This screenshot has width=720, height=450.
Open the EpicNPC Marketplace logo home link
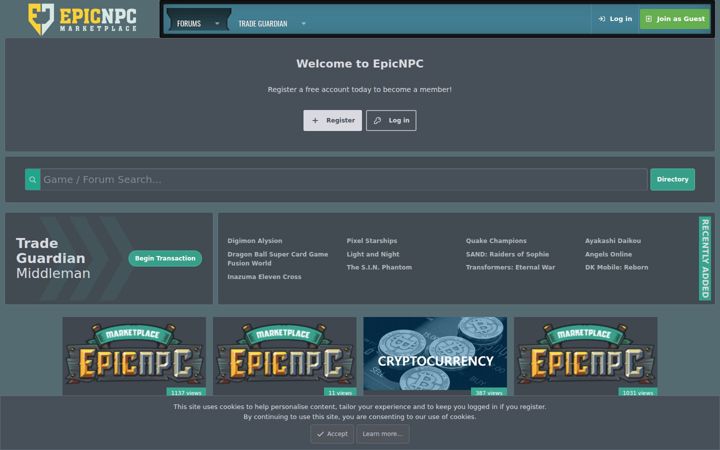[82, 19]
